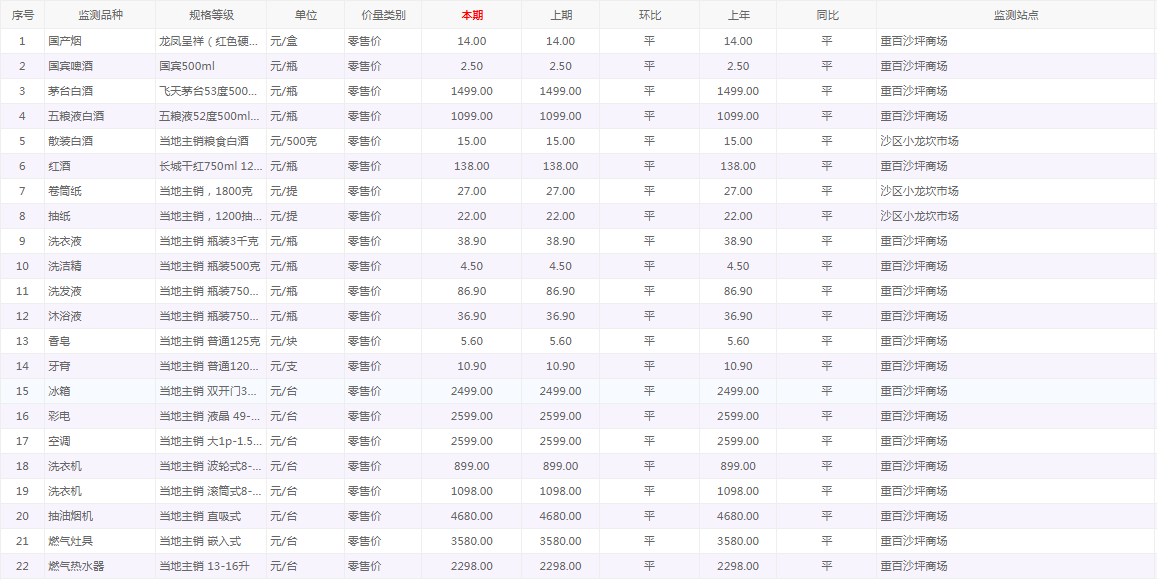Image resolution: width=1157 pixels, height=580 pixels.
Task: Click the 价格类别 column header
Action: point(383,15)
